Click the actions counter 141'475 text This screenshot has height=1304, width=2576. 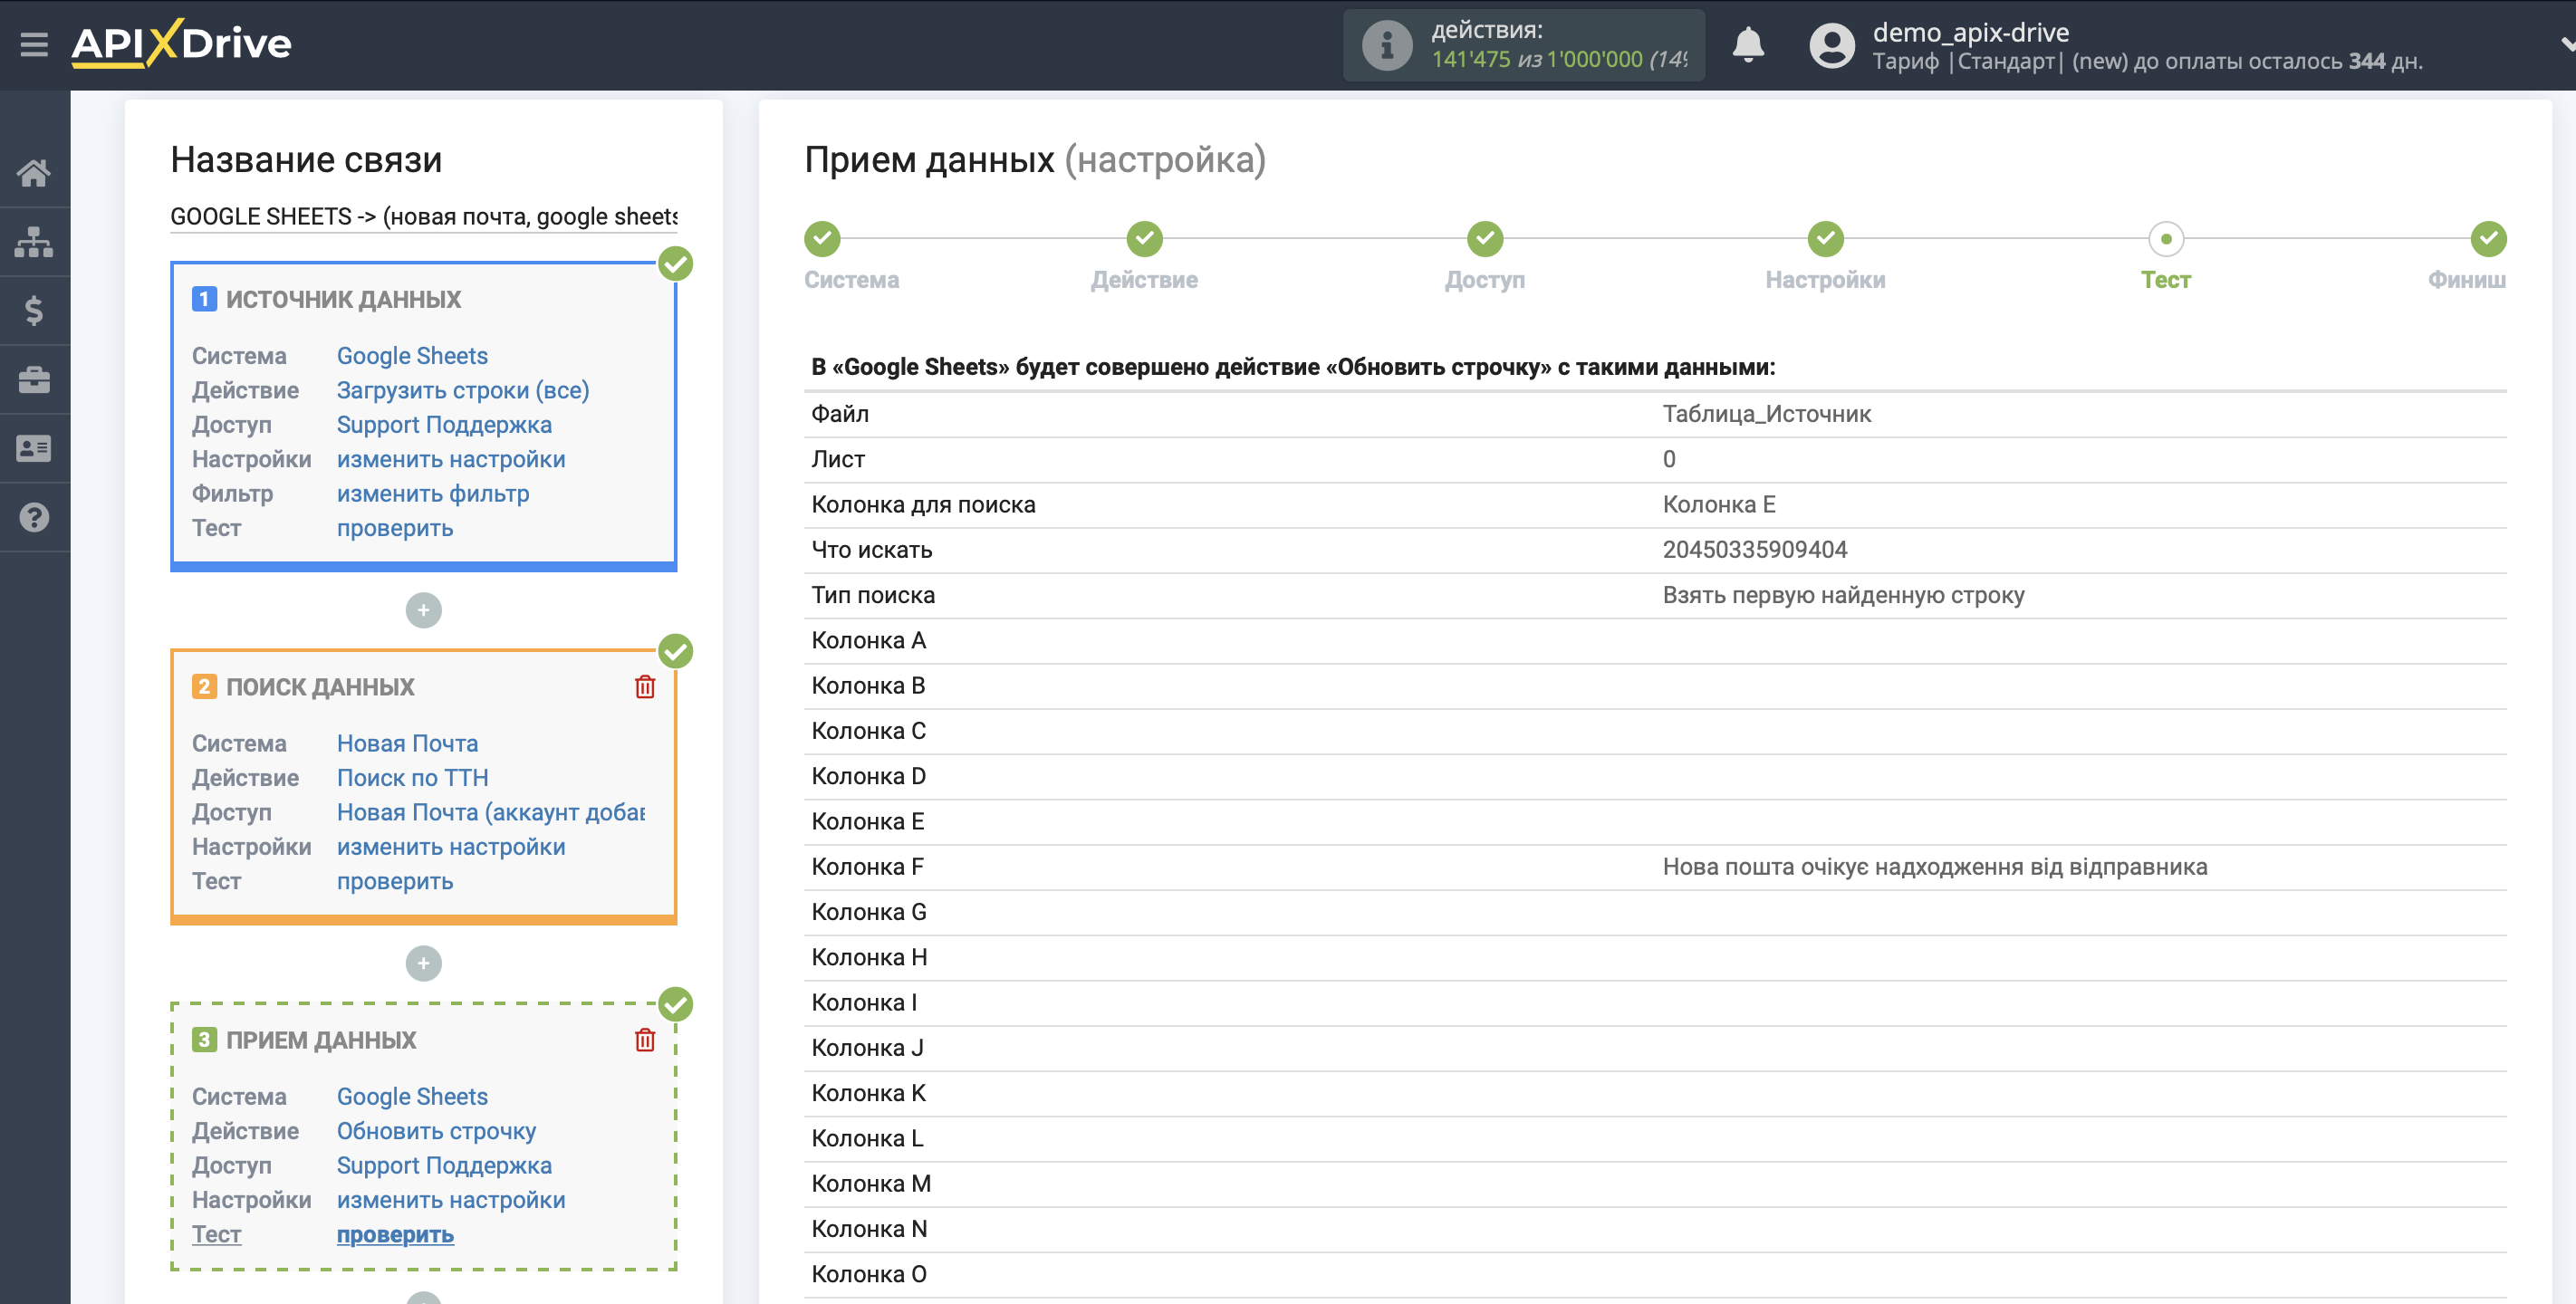[x=1470, y=59]
